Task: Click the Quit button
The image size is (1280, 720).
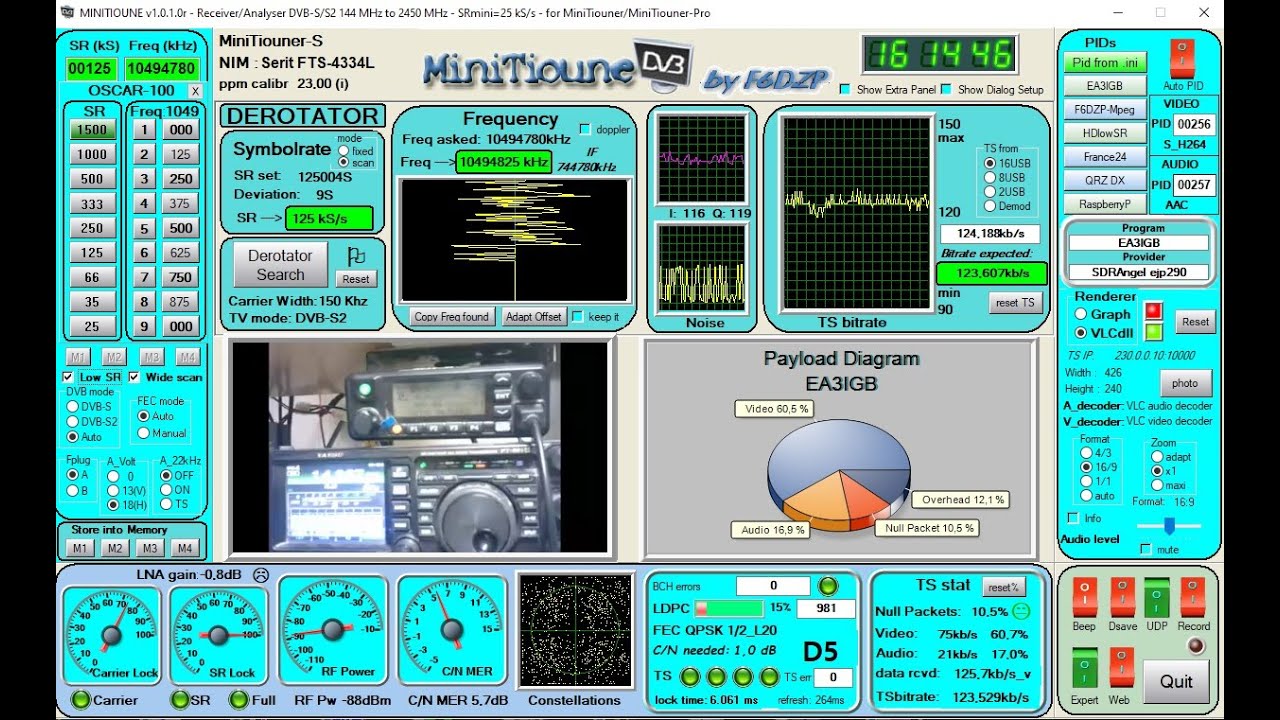Action: (x=1176, y=681)
